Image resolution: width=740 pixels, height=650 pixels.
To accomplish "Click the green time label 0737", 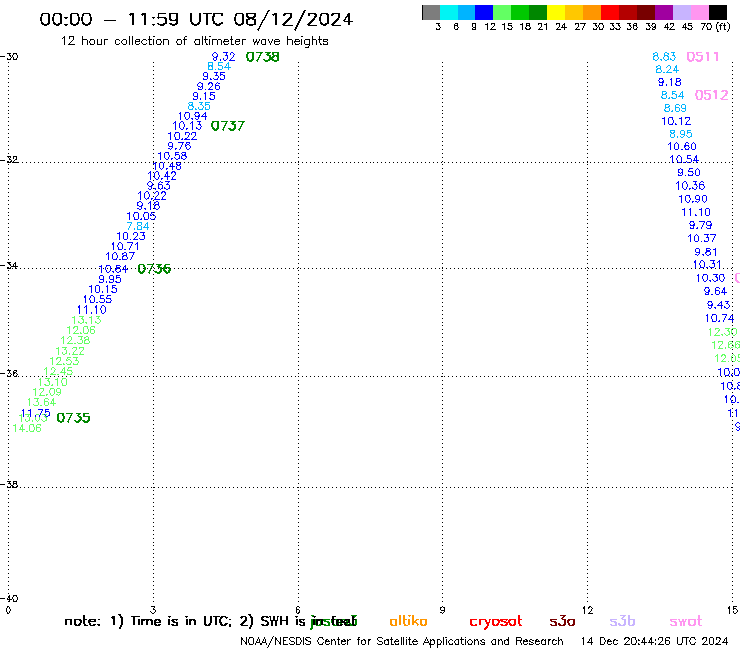I will 227,126.
